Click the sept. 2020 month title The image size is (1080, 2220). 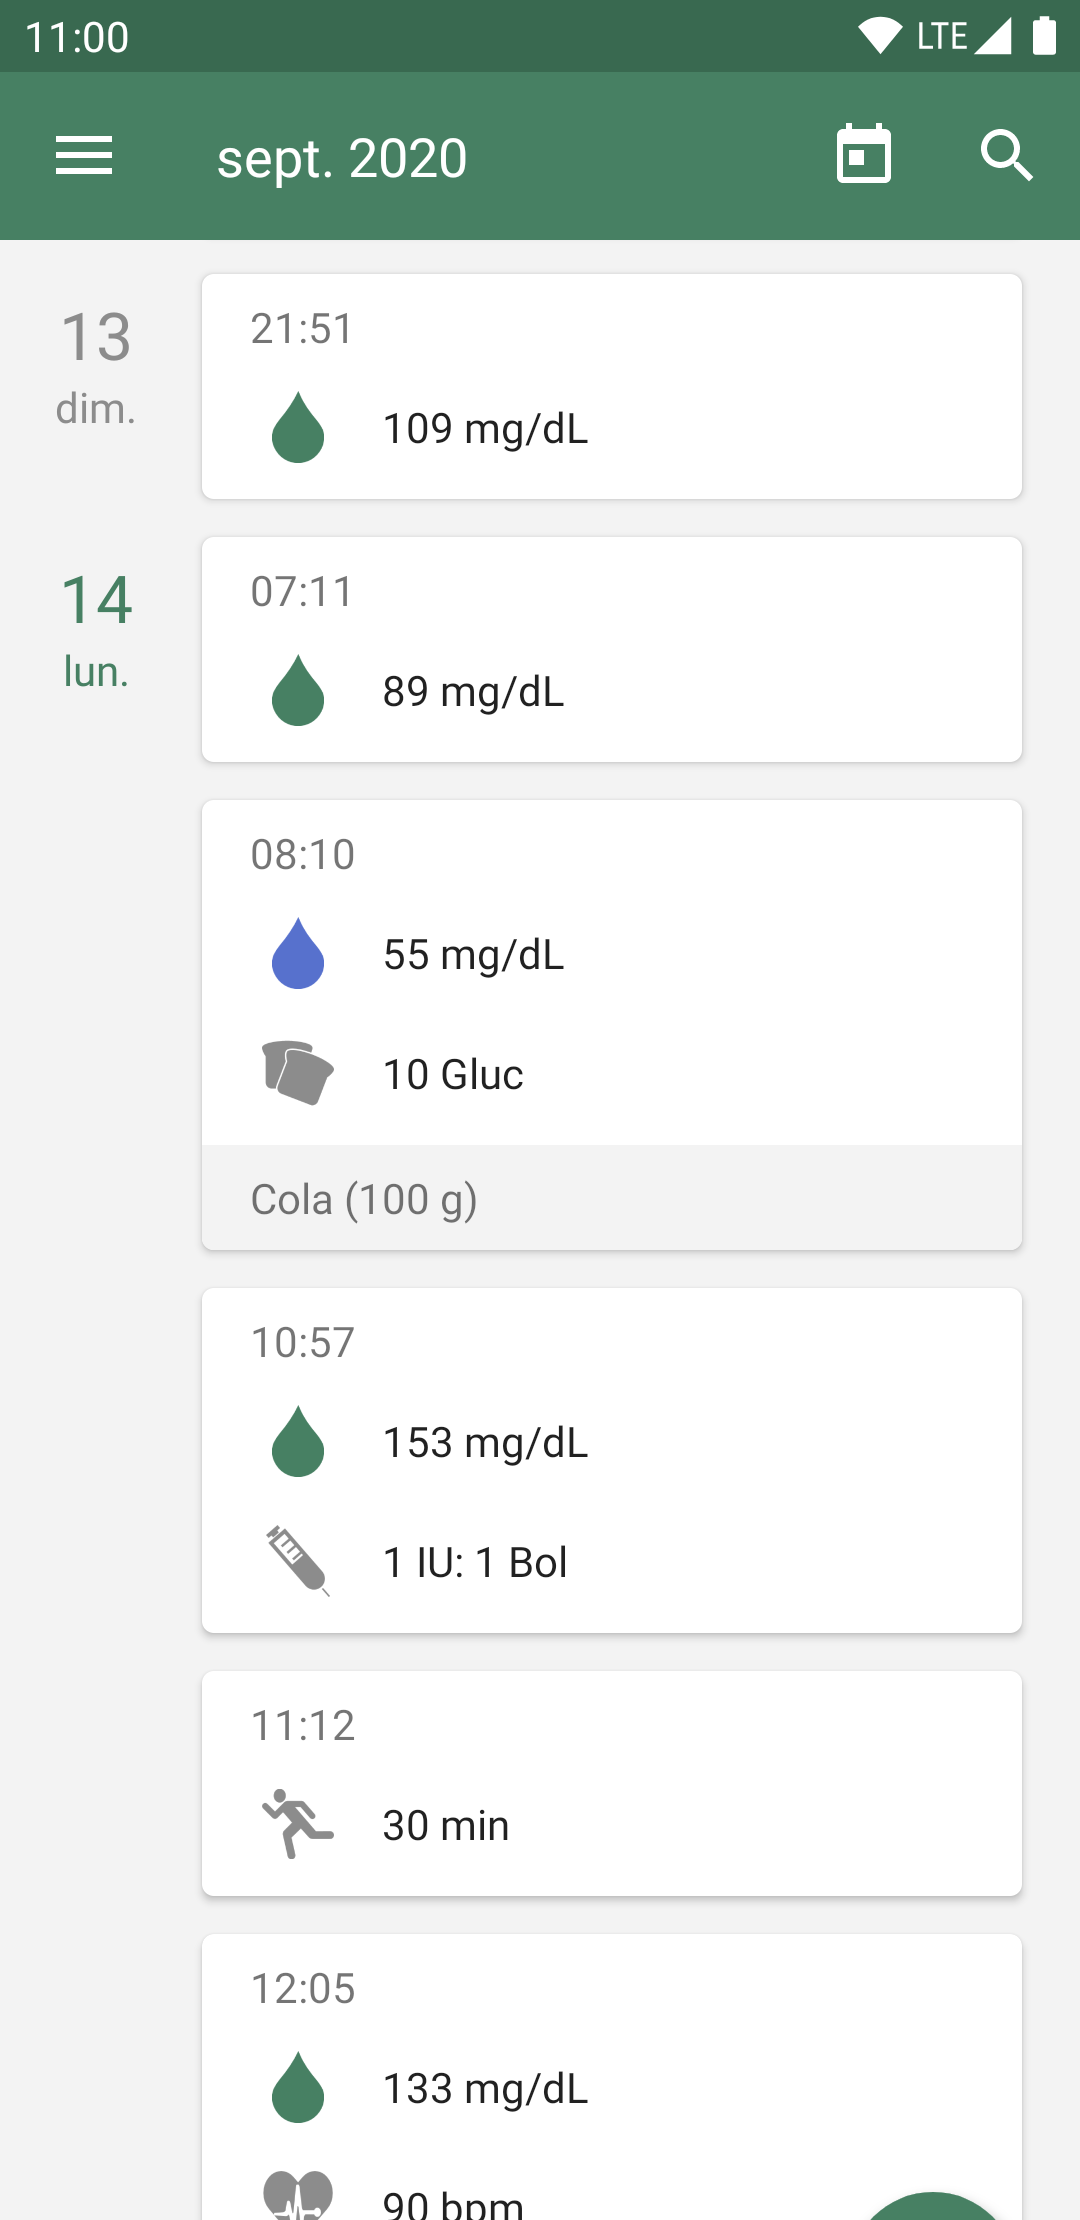click(342, 158)
